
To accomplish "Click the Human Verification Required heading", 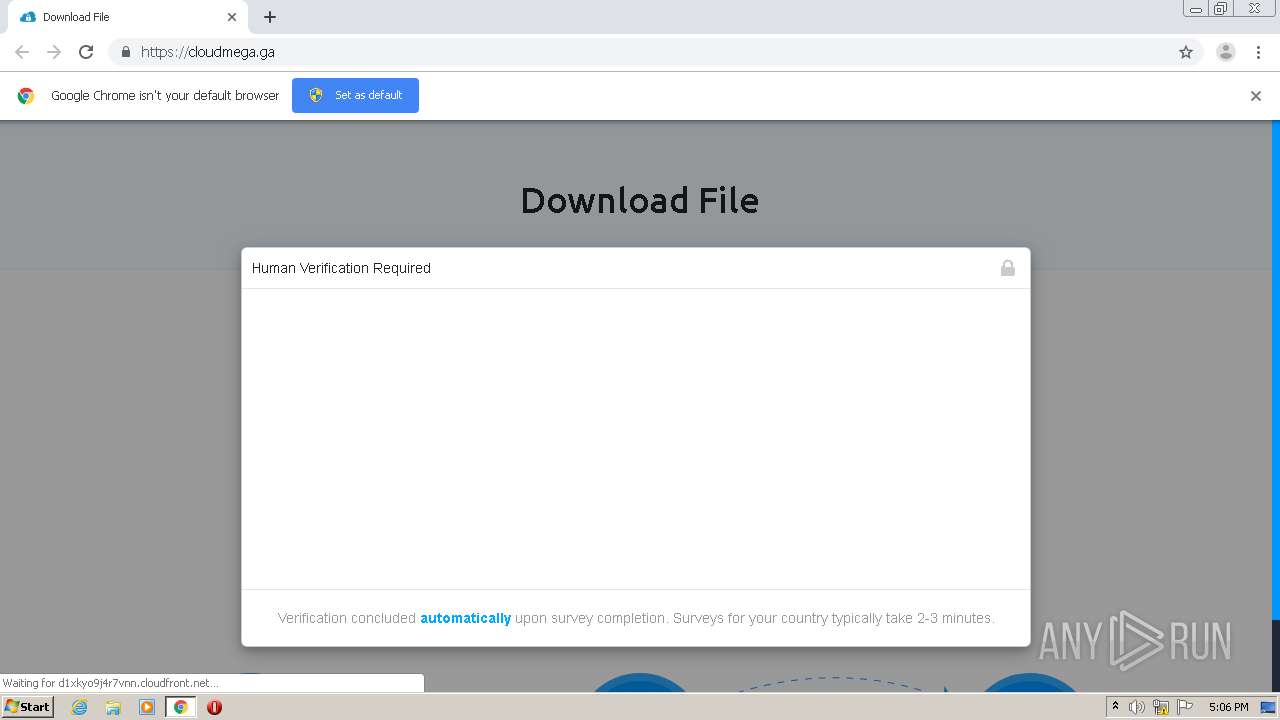I will point(341,268).
